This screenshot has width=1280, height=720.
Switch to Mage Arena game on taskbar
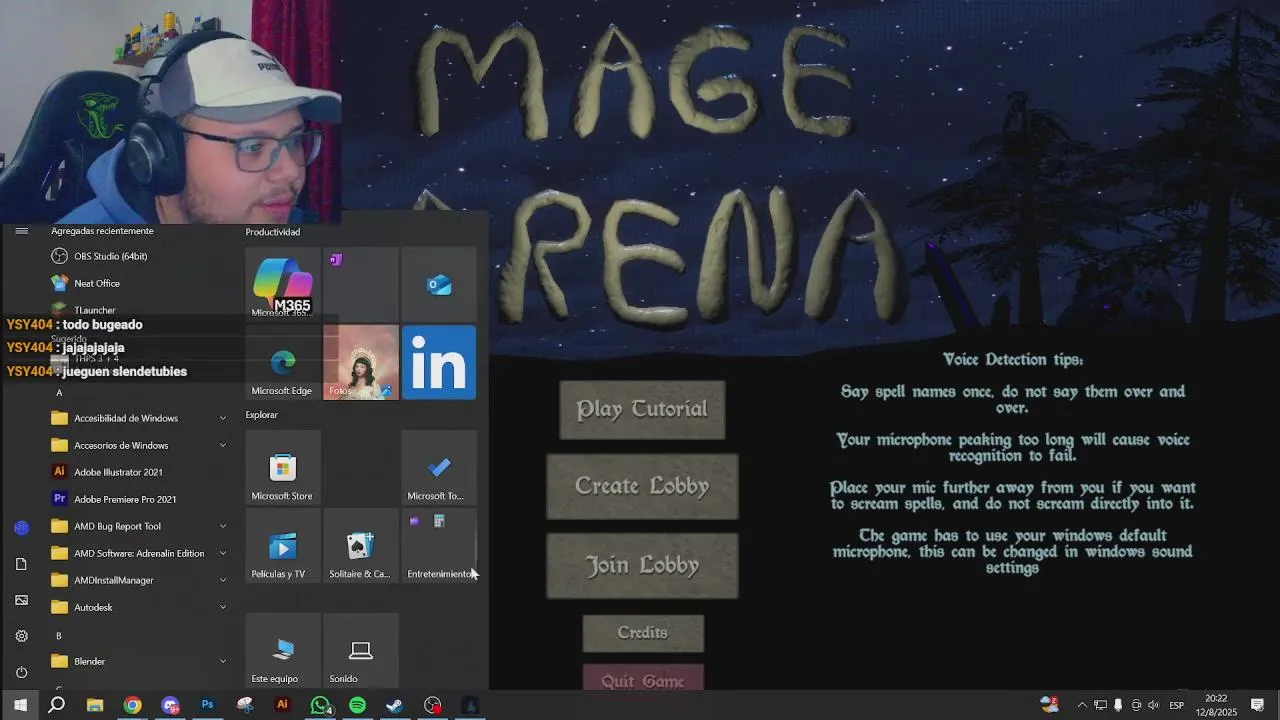click(470, 705)
